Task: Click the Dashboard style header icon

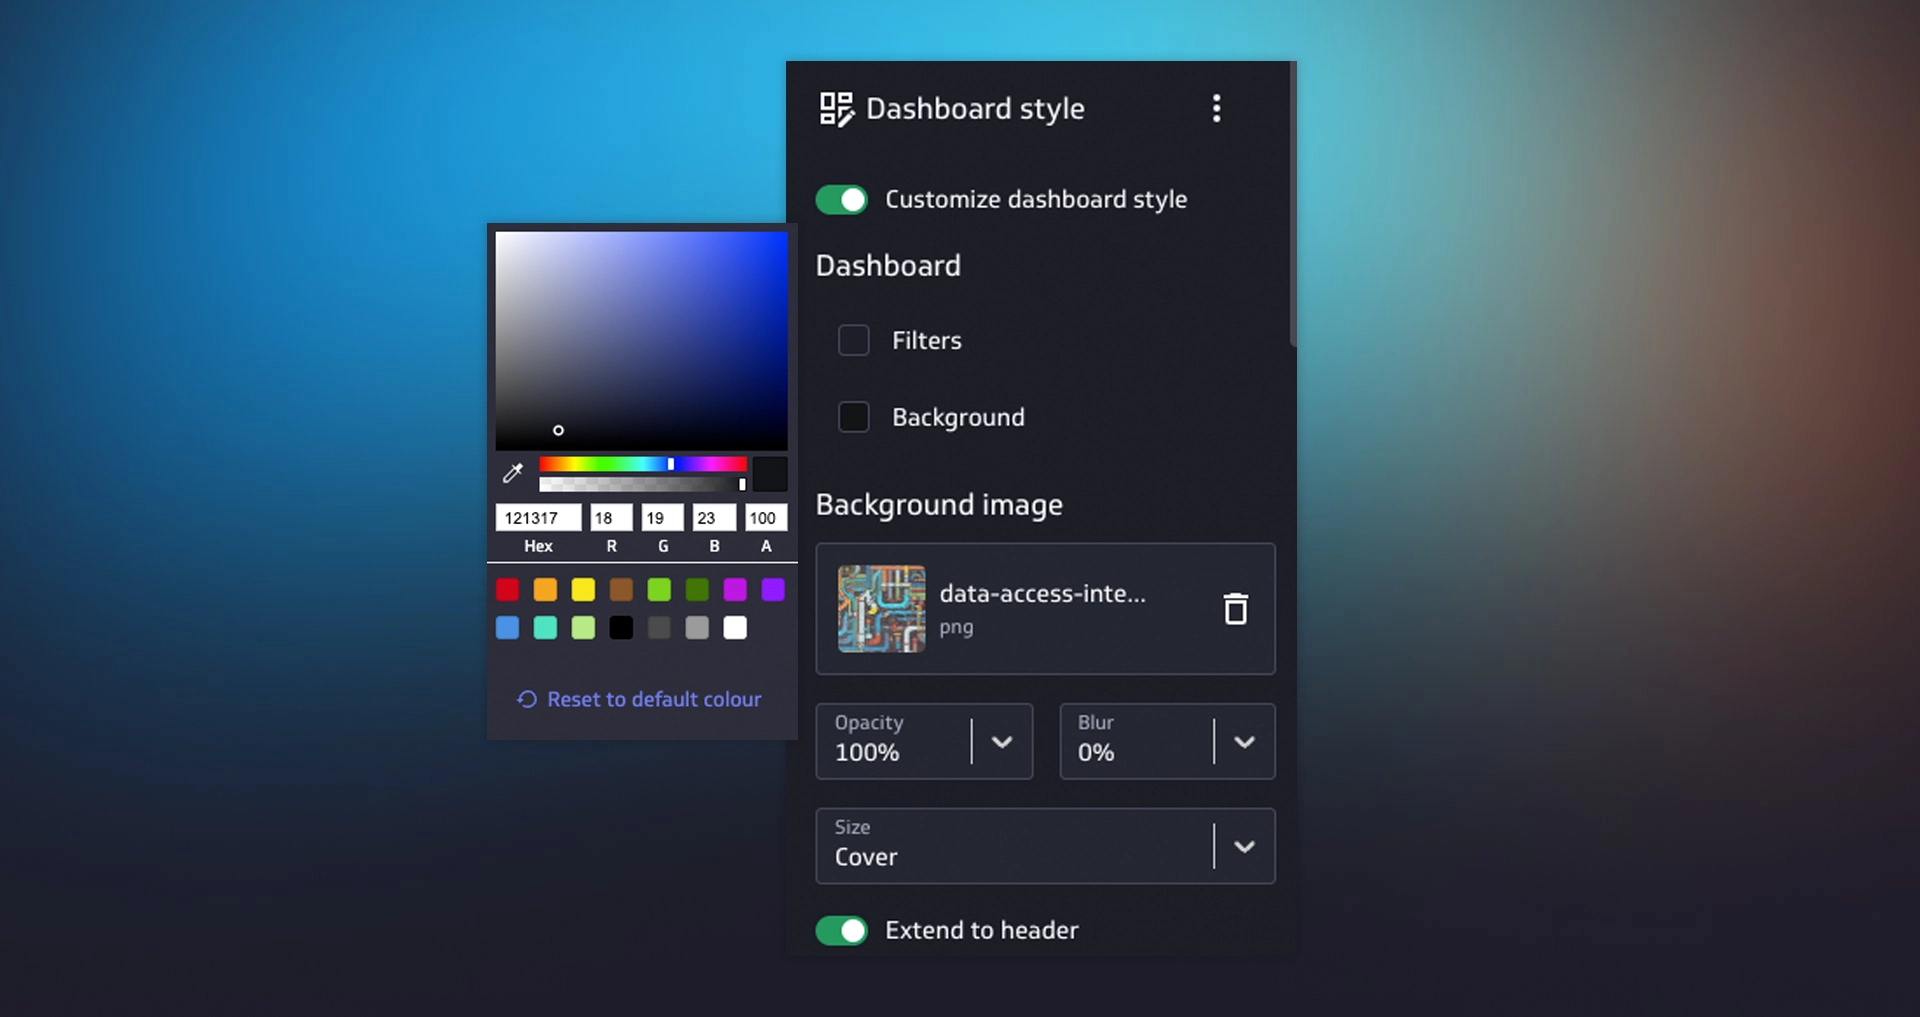Action: [x=836, y=109]
